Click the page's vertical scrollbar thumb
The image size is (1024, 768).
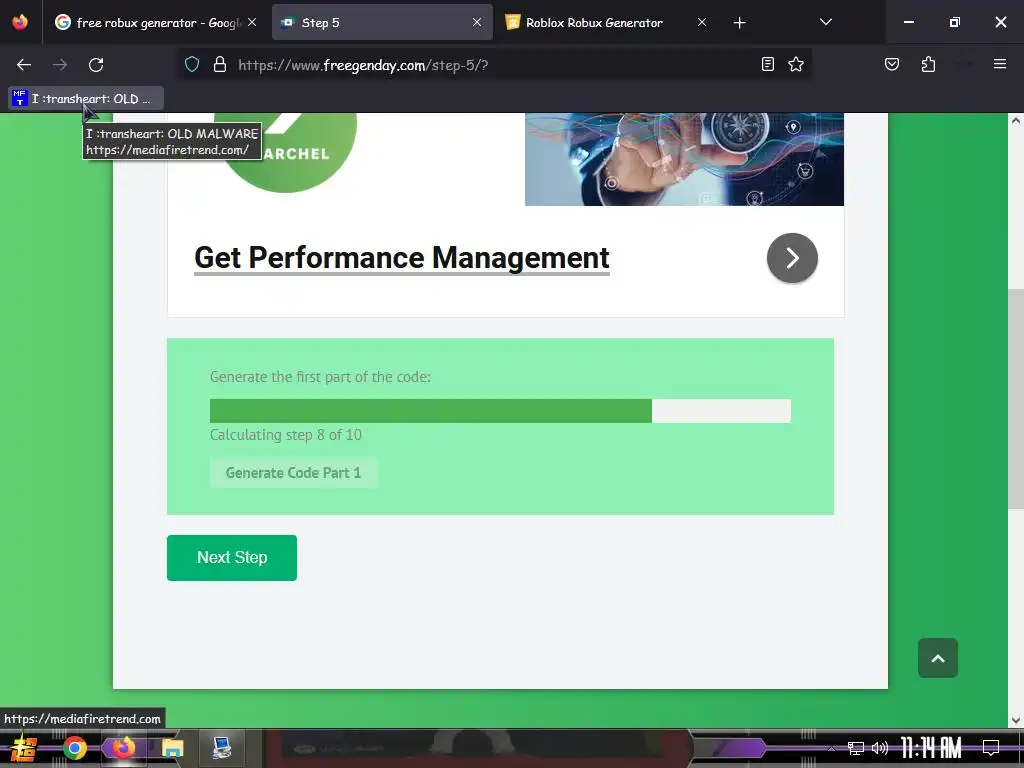[x=1016, y=398]
